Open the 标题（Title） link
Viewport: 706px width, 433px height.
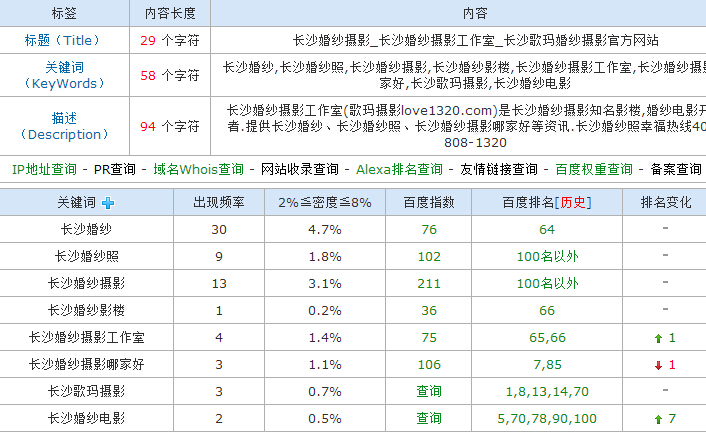[x=65, y=41]
